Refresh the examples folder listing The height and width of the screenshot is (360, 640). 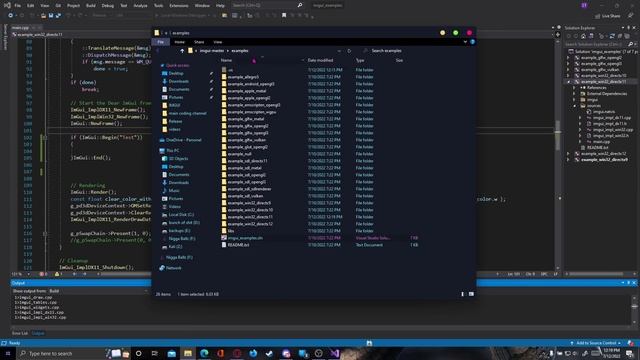click(349, 51)
